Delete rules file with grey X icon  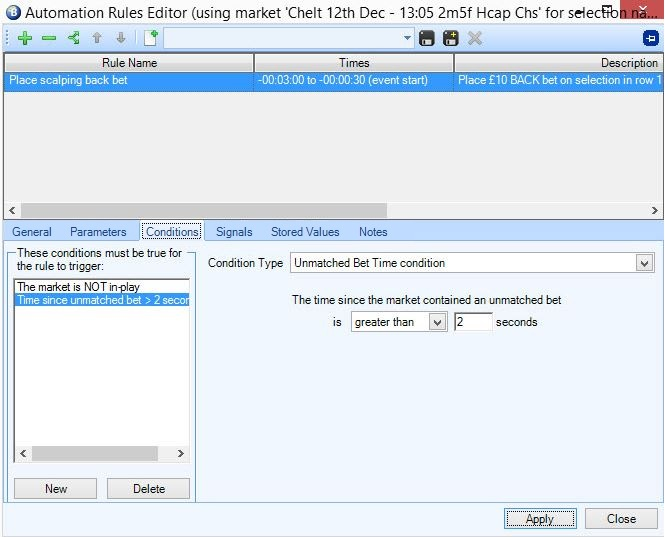tap(475, 38)
